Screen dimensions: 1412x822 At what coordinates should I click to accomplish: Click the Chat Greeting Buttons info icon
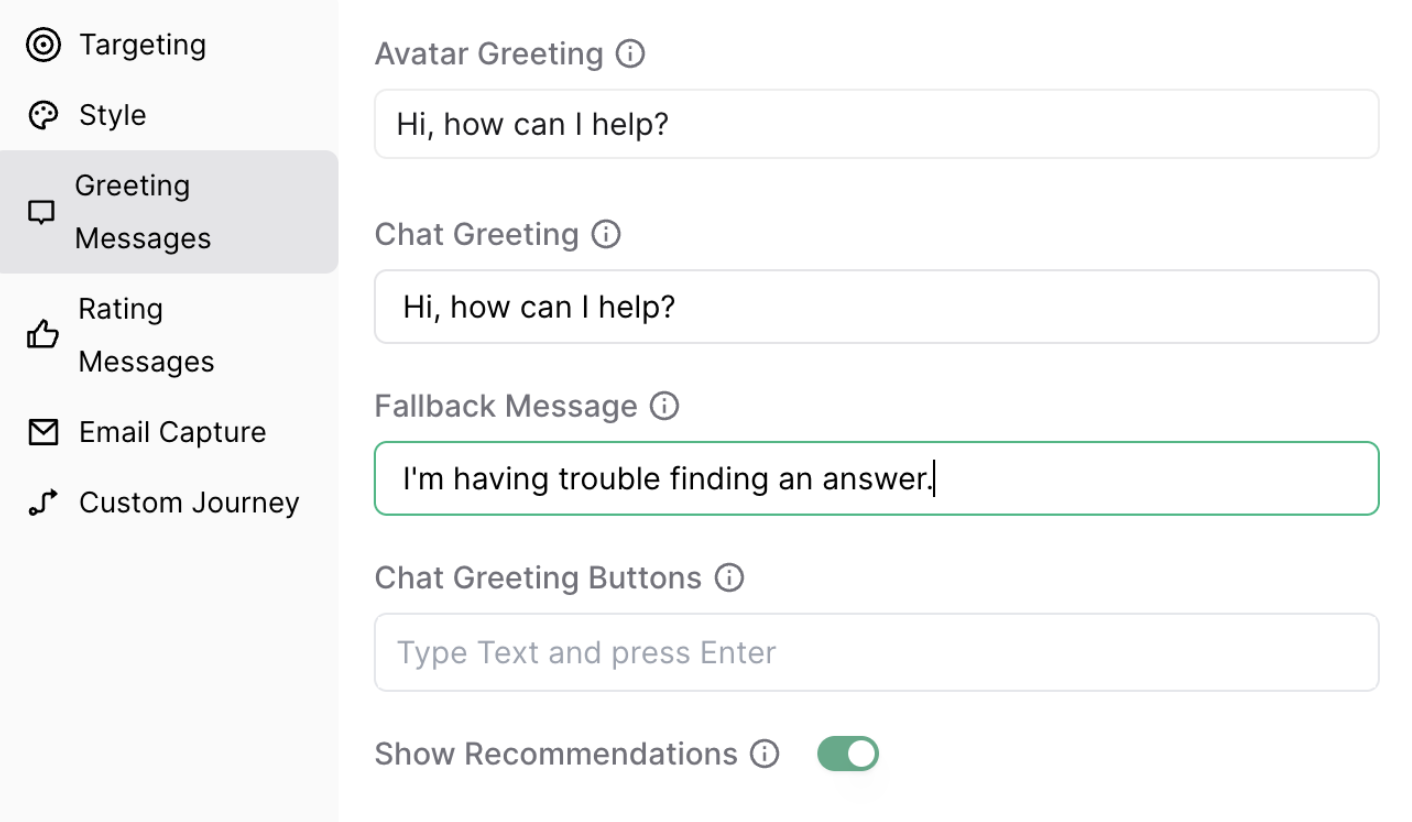pyautogui.click(x=730, y=578)
